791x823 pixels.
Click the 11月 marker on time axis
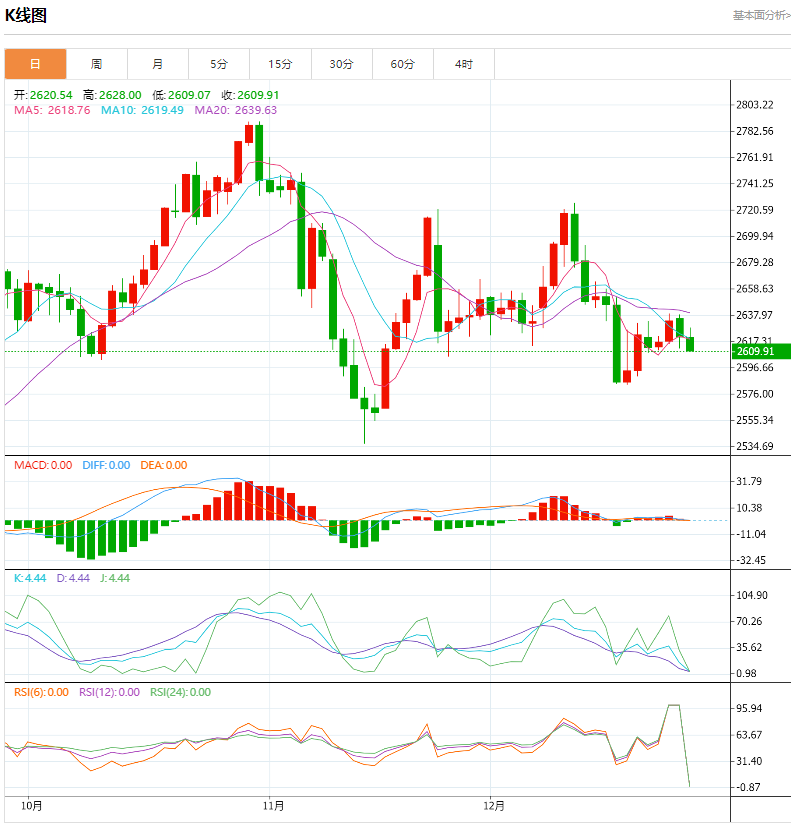click(x=273, y=805)
